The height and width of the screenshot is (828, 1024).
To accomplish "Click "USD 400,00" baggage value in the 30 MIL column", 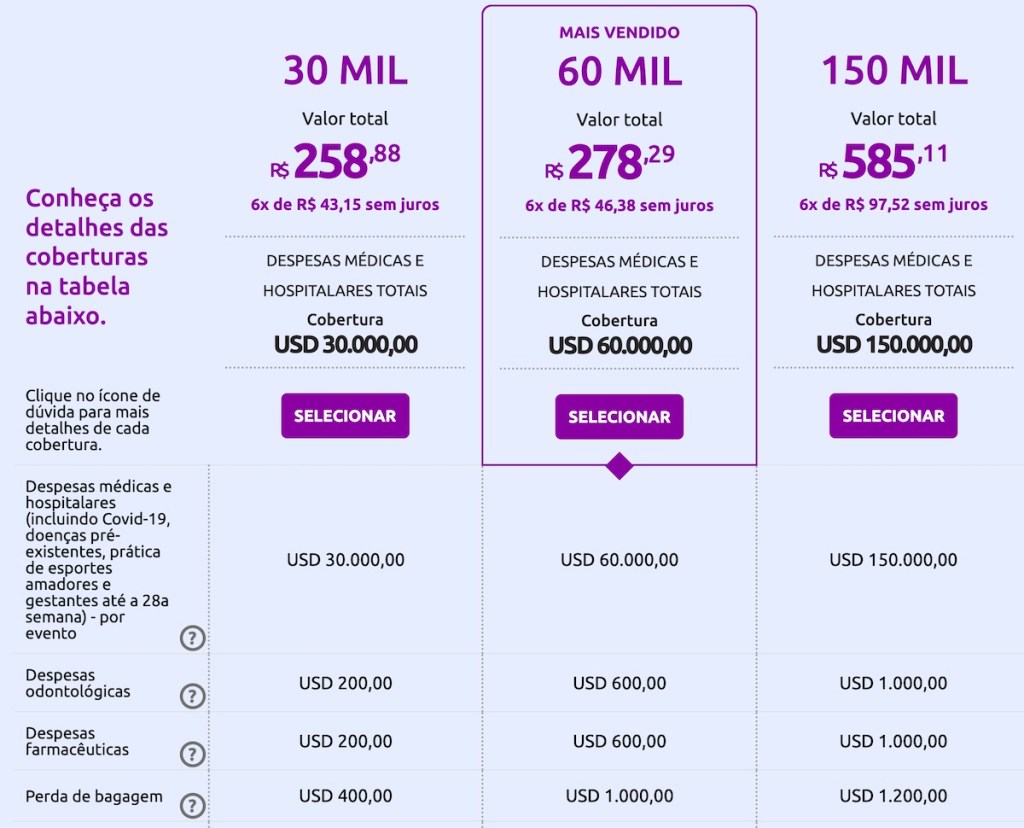I will click(x=345, y=797).
